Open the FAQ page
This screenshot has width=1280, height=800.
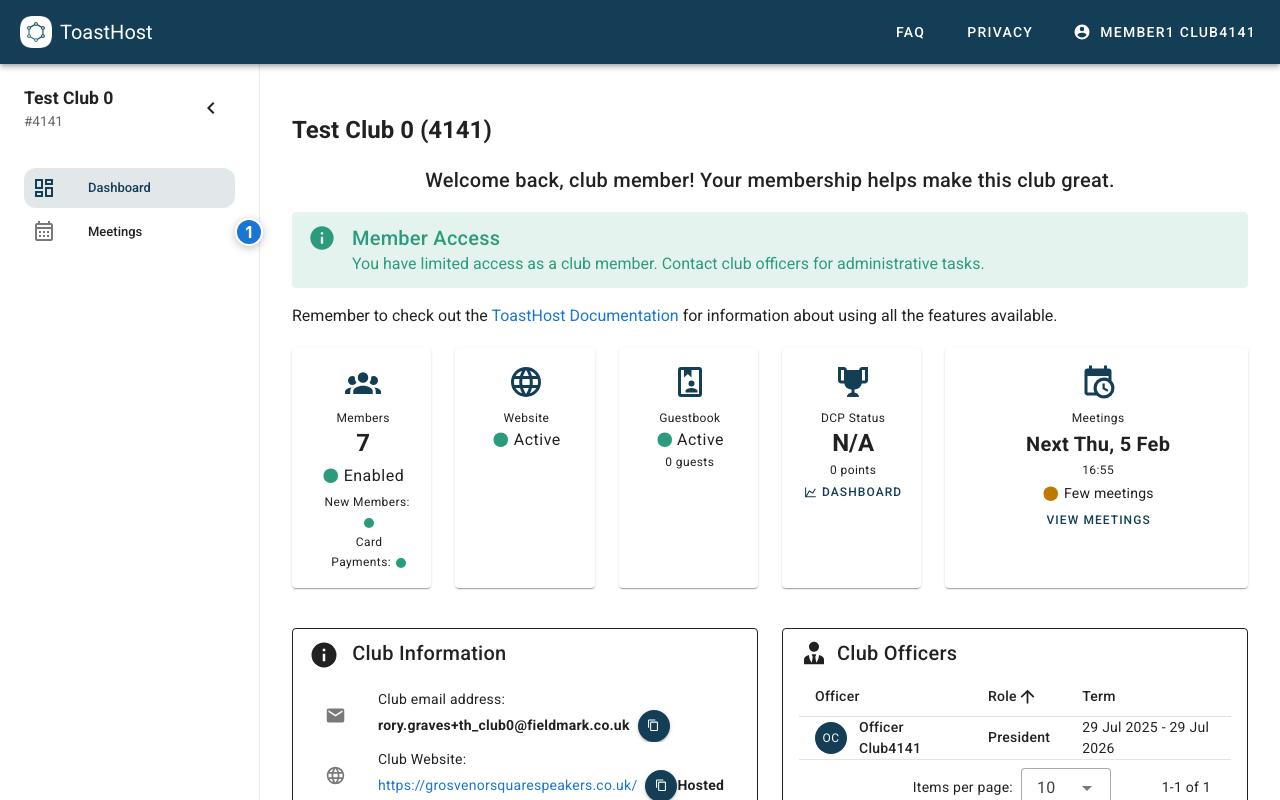[x=910, y=31]
